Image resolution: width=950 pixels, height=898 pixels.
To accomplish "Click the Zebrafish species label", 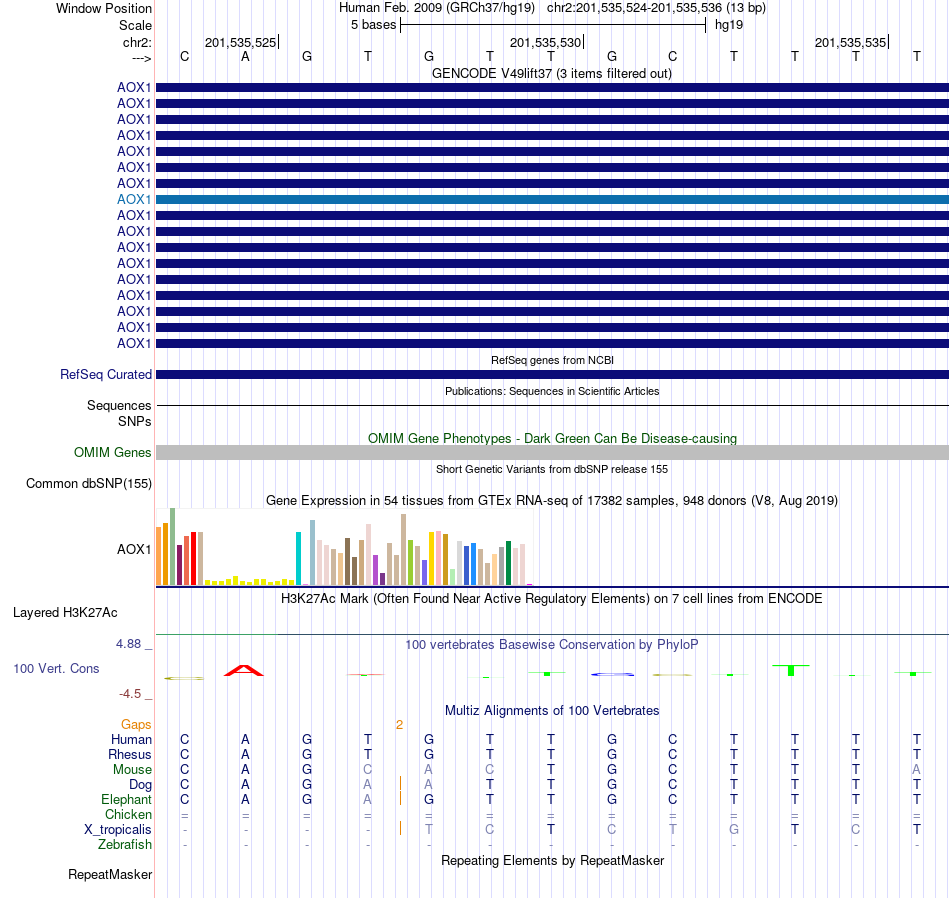I will click(125, 845).
